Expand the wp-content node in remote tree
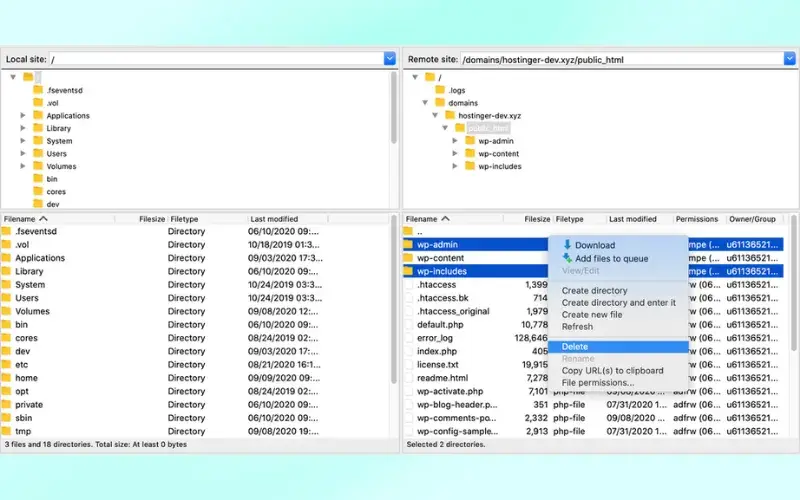The height and width of the screenshot is (500, 800). 455,153
